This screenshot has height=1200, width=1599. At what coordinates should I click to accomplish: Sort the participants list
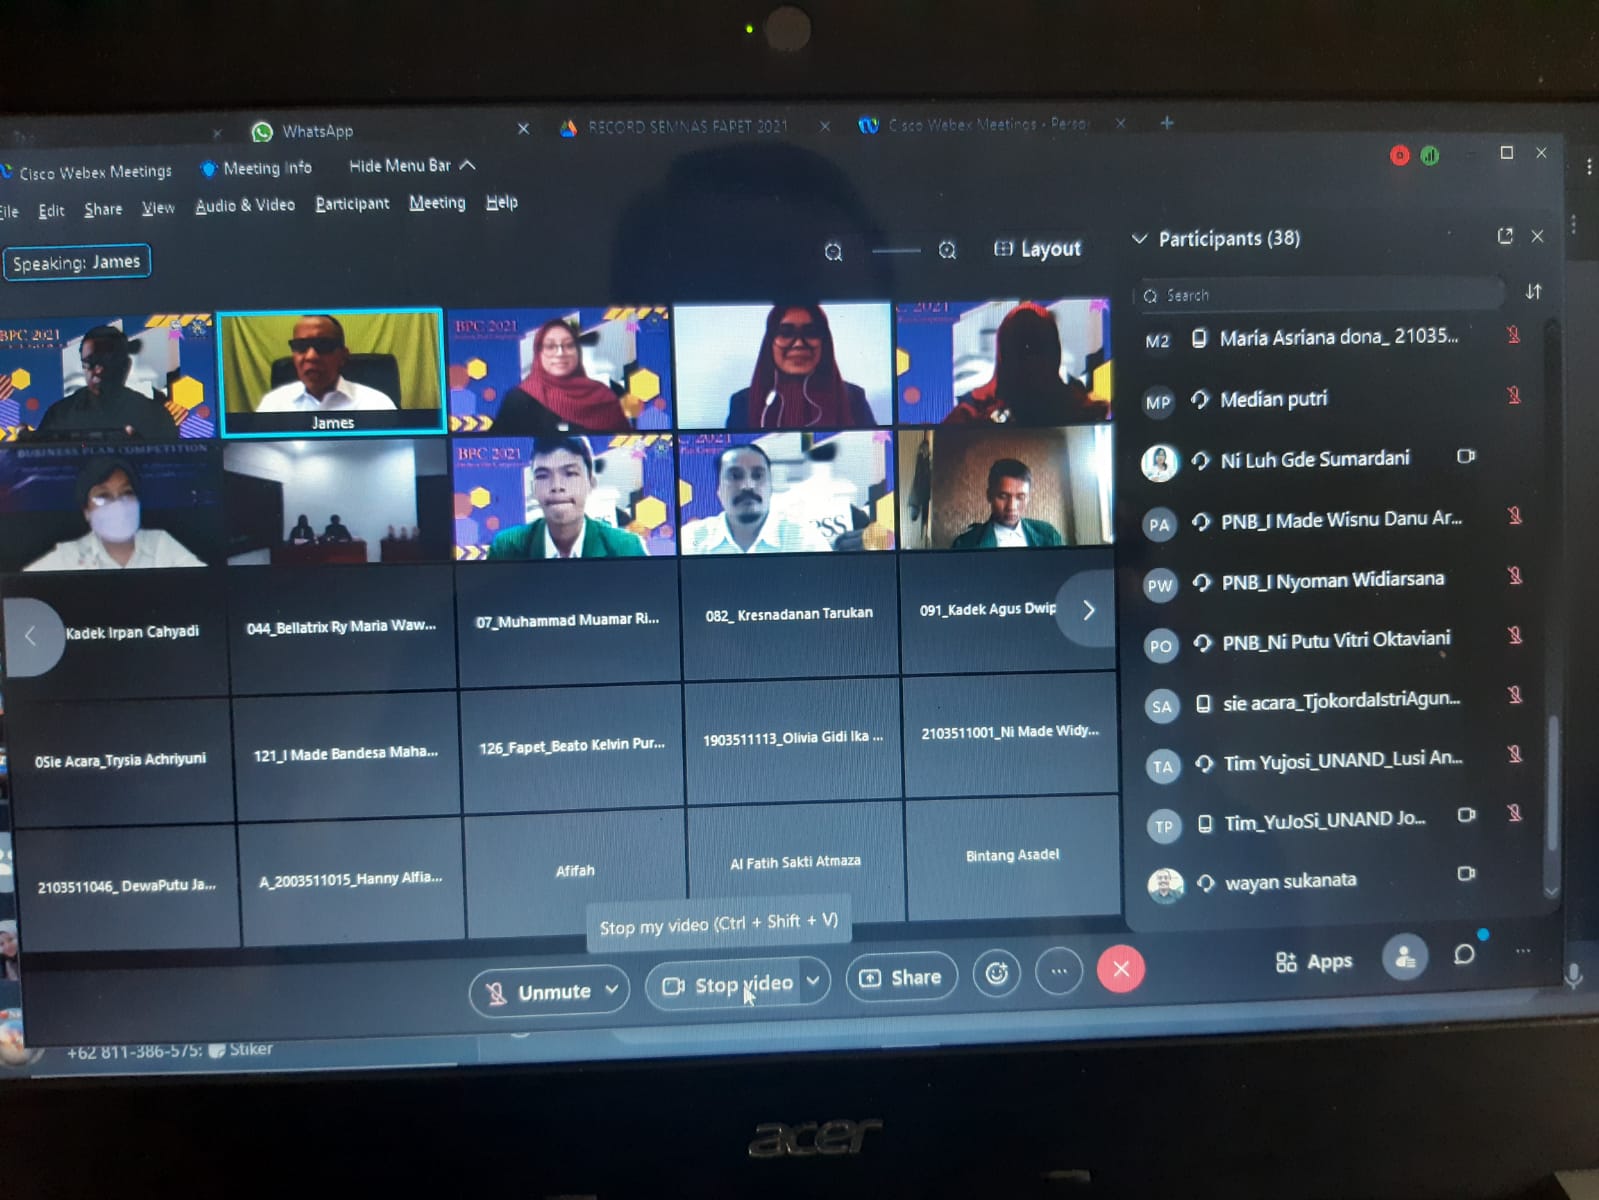[1533, 292]
